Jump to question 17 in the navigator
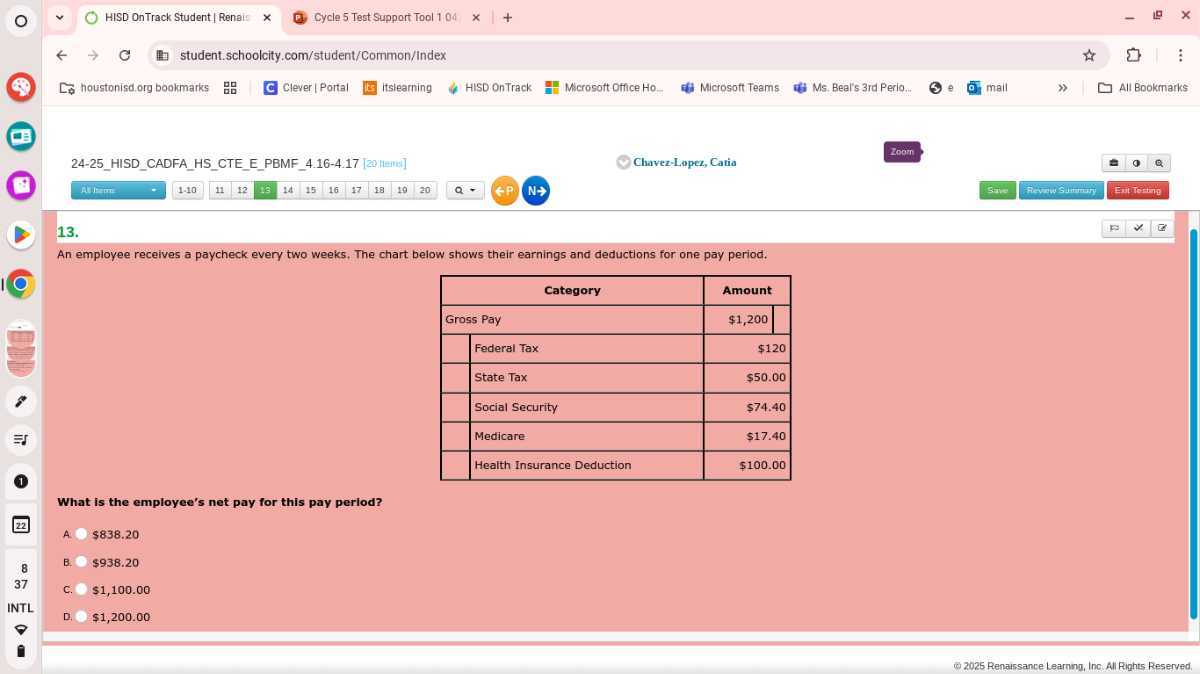The image size is (1200, 674). 356,190
